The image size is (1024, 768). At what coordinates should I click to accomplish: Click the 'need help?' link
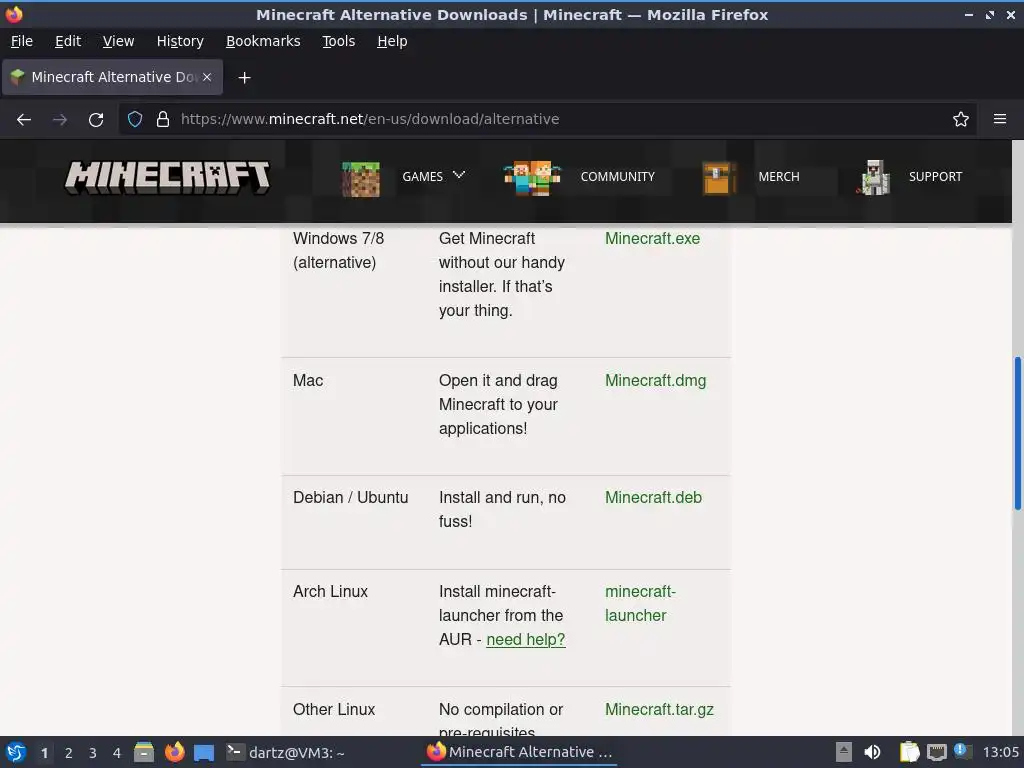pyautogui.click(x=526, y=639)
